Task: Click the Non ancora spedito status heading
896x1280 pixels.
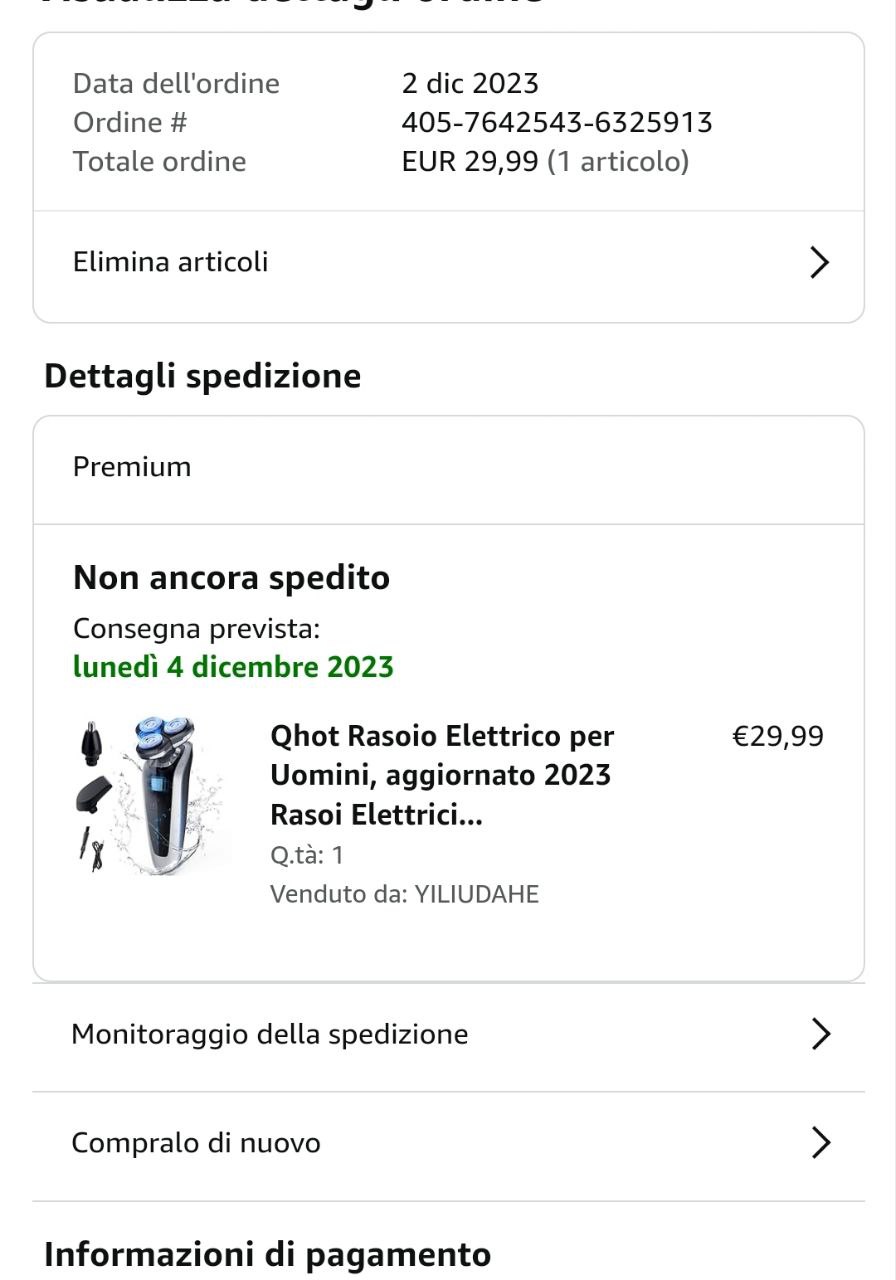Action: coord(231,578)
